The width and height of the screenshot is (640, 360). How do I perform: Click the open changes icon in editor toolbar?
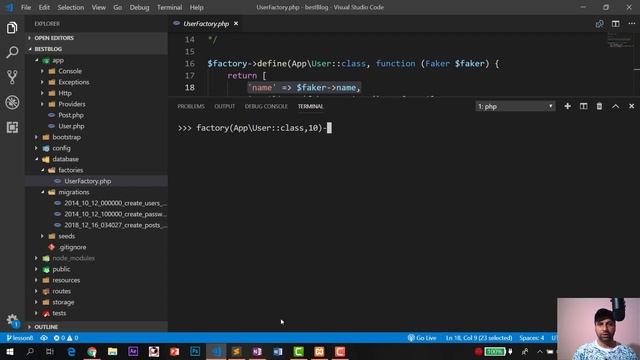[599, 24]
